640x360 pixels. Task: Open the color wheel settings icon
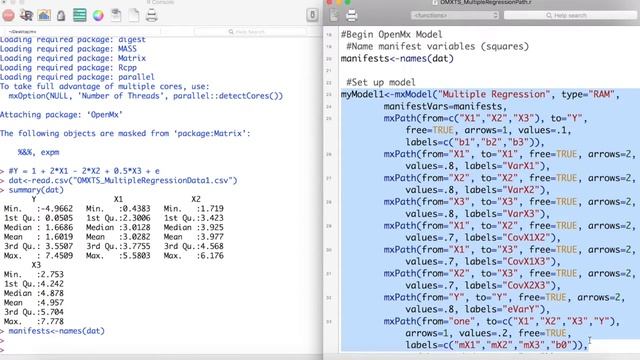[98, 16]
